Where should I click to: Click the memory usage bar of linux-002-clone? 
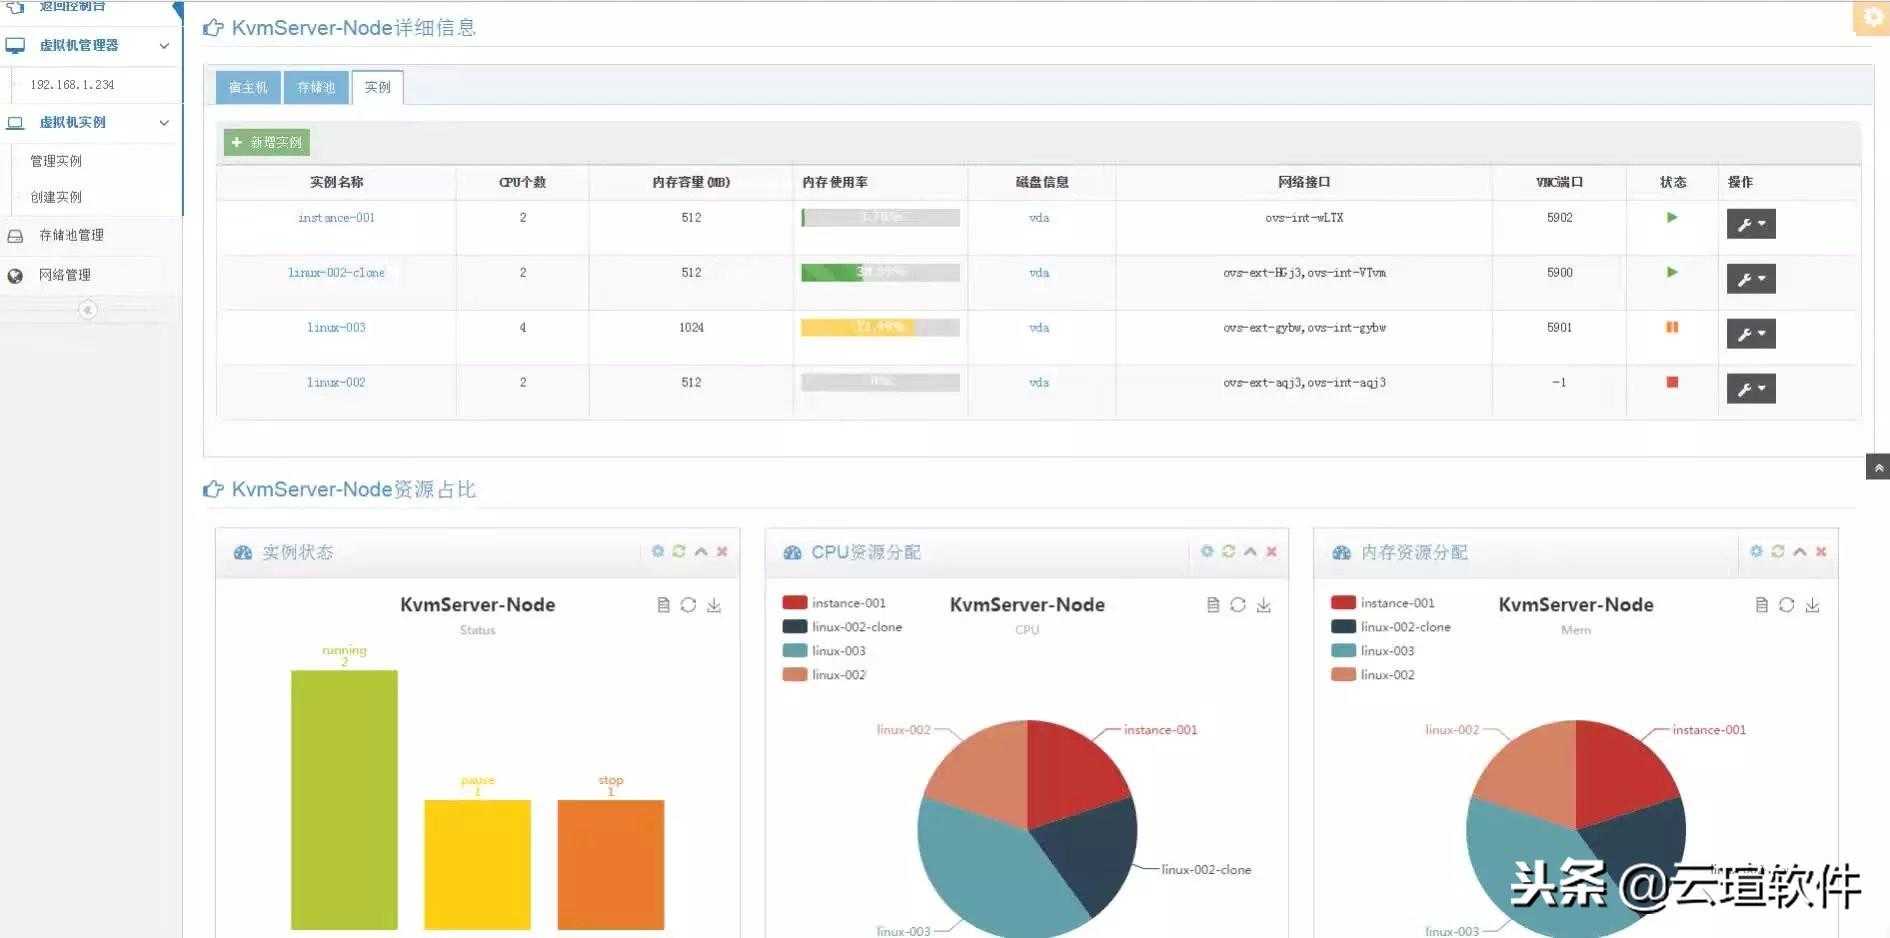[x=880, y=272]
